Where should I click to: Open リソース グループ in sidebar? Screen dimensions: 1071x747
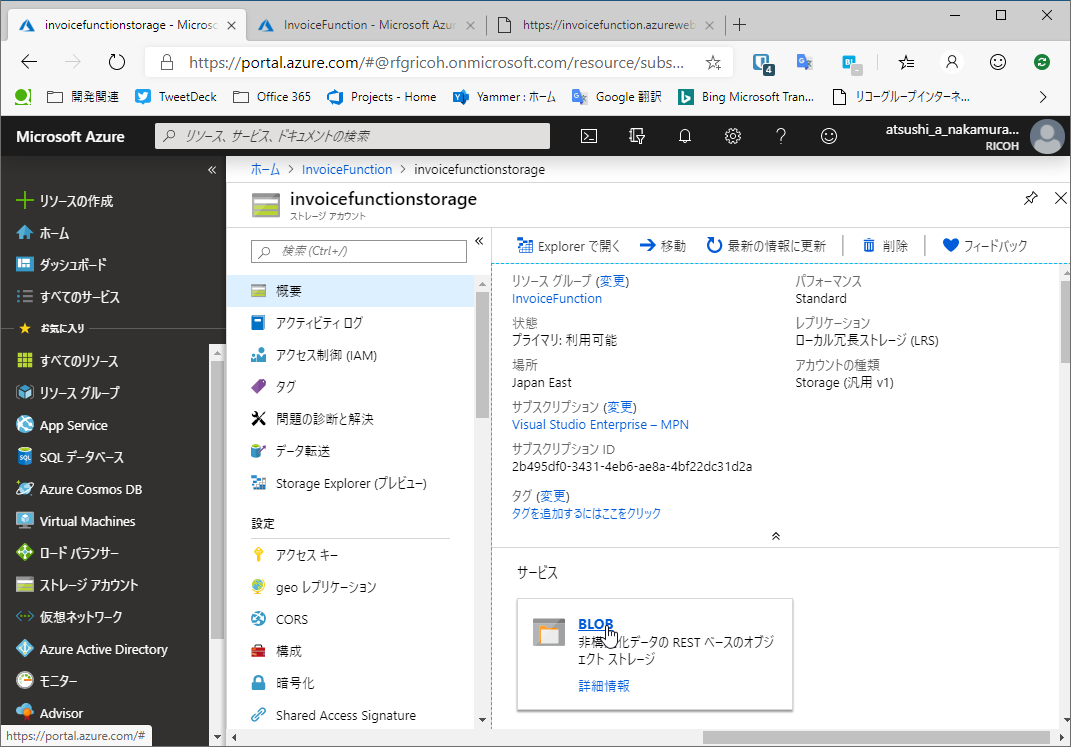pos(68,393)
